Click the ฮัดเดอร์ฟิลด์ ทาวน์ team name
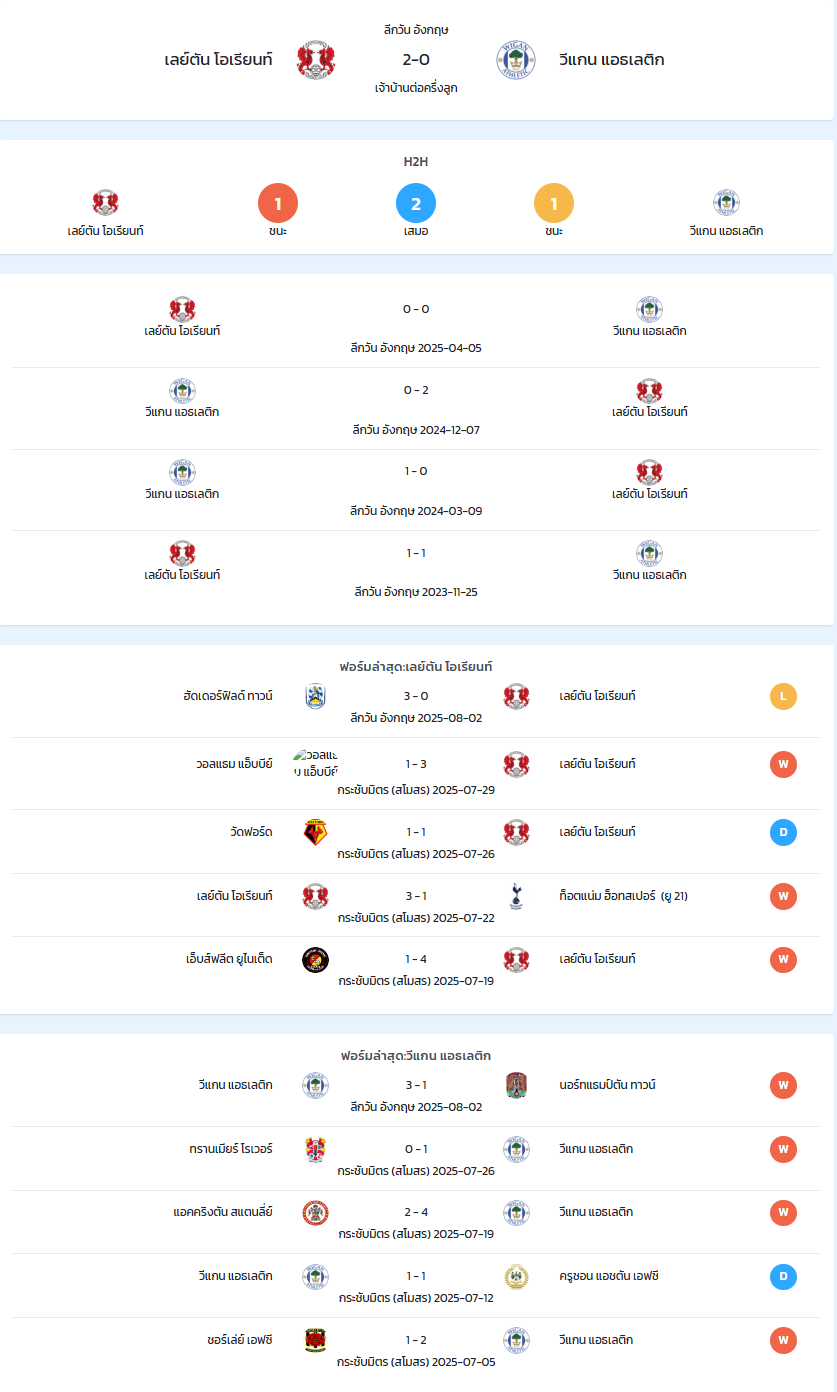Screen dimensions: 837x1392 pyautogui.click(x=228, y=696)
